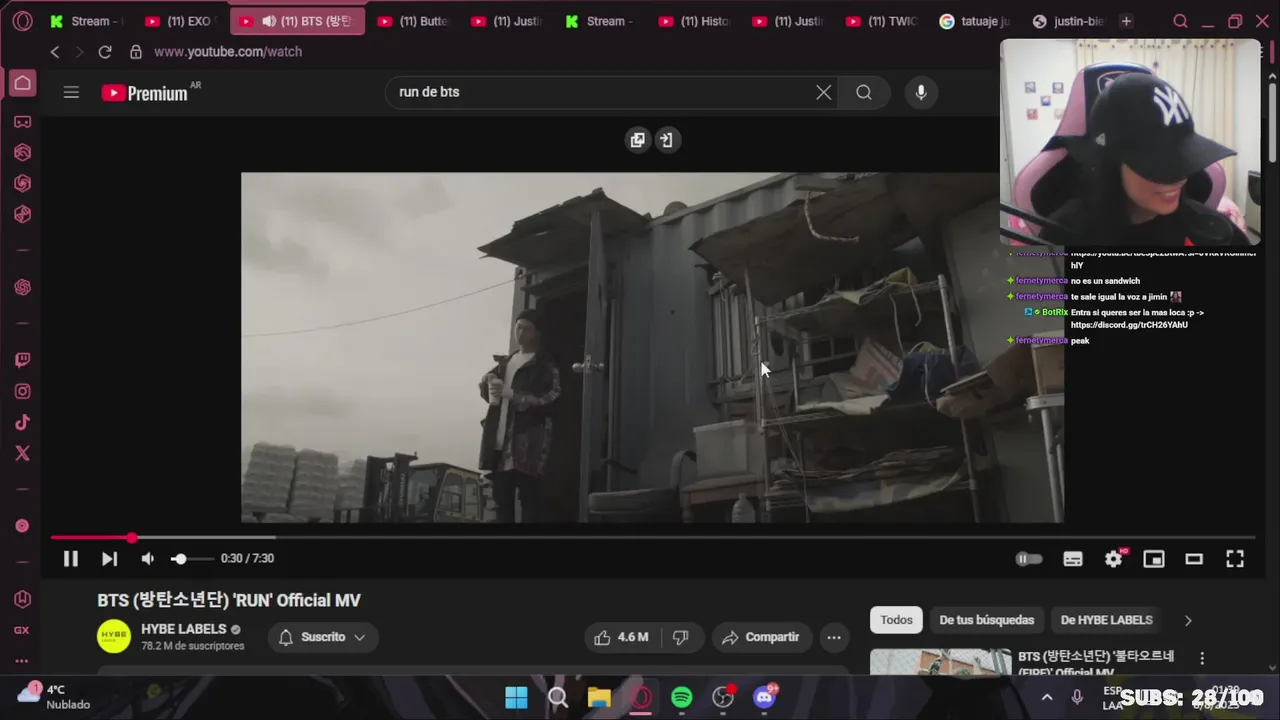Open the GX Corner sidebar icon
Screen dimensions: 1280x720
pyautogui.click(x=22, y=122)
